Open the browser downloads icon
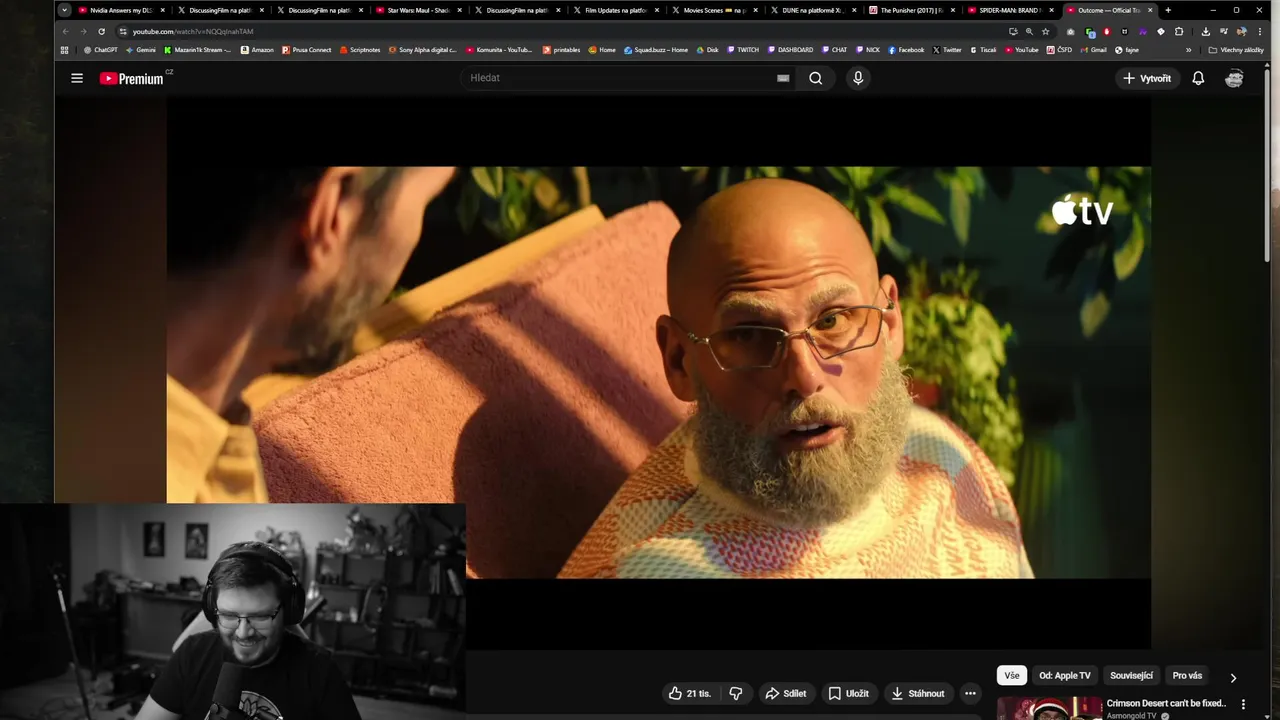 1206,31
